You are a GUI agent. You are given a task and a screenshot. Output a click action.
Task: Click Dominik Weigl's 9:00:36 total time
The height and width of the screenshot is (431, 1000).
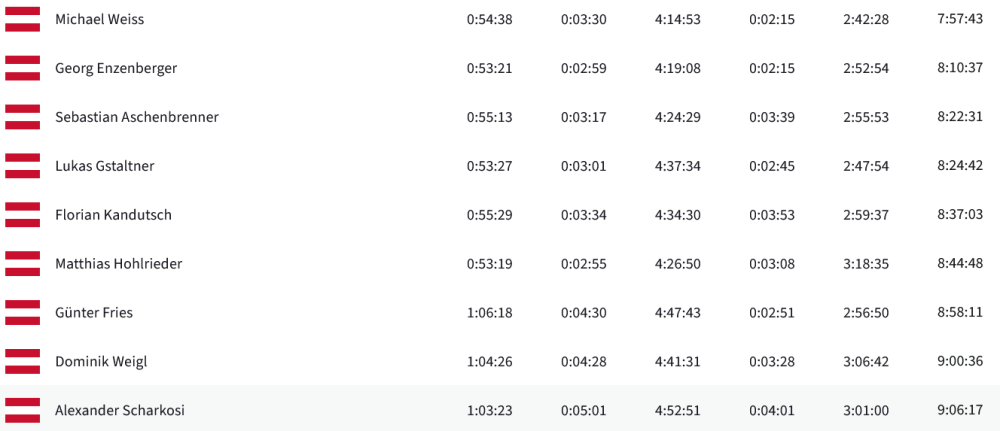coord(960,362)
